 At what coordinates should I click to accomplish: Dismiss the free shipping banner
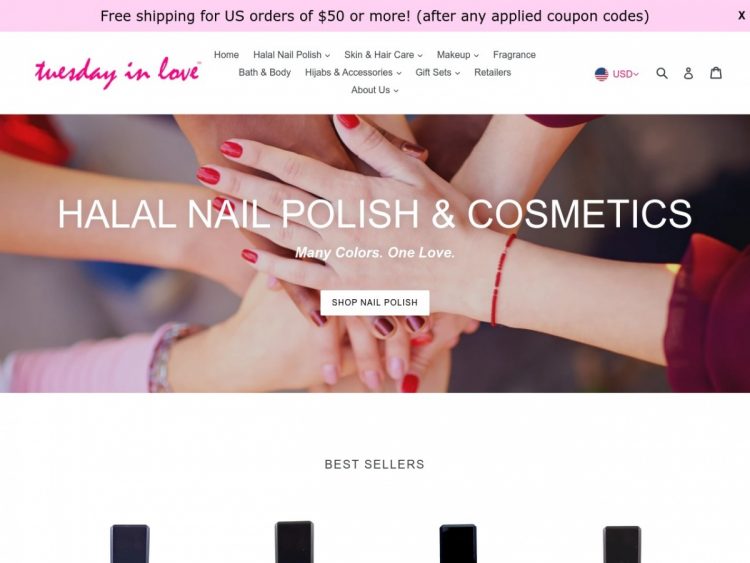[741, 16]
